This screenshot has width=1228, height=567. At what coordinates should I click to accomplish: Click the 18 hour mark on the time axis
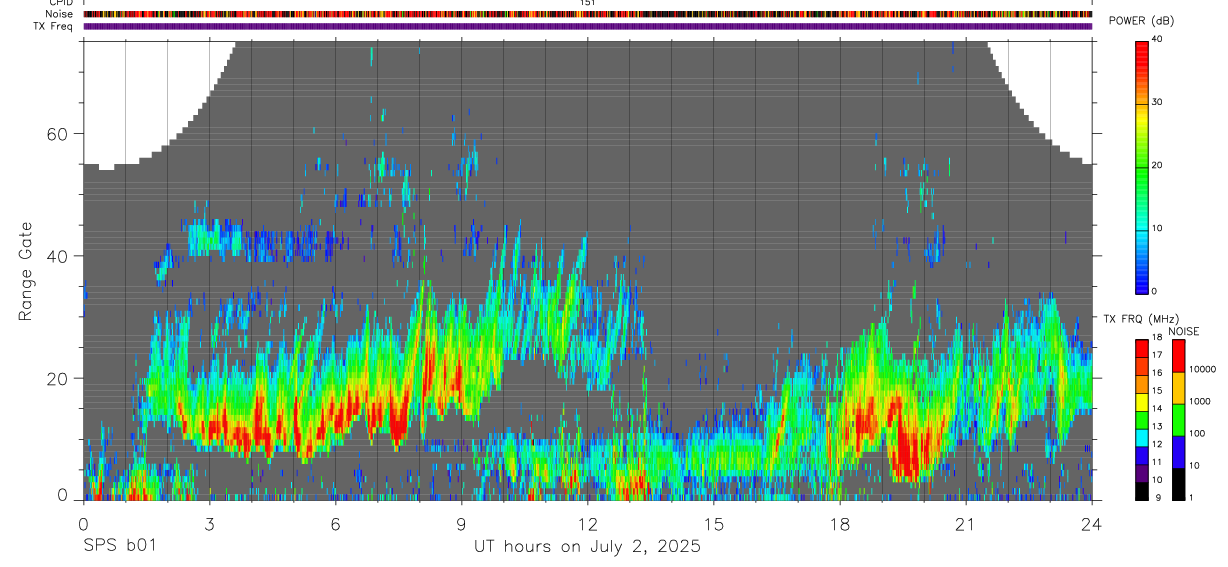pos(840,524)
